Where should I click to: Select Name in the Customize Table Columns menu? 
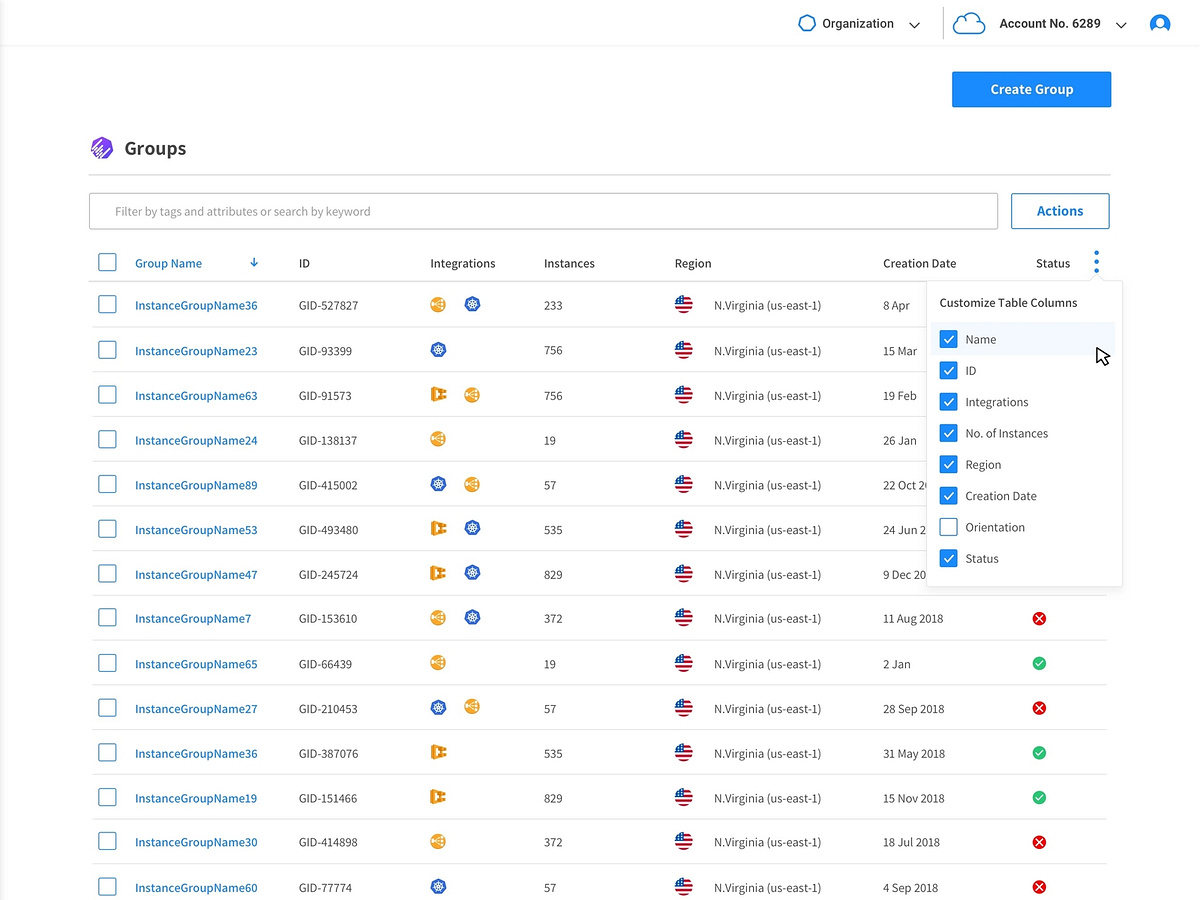[948, 339]
